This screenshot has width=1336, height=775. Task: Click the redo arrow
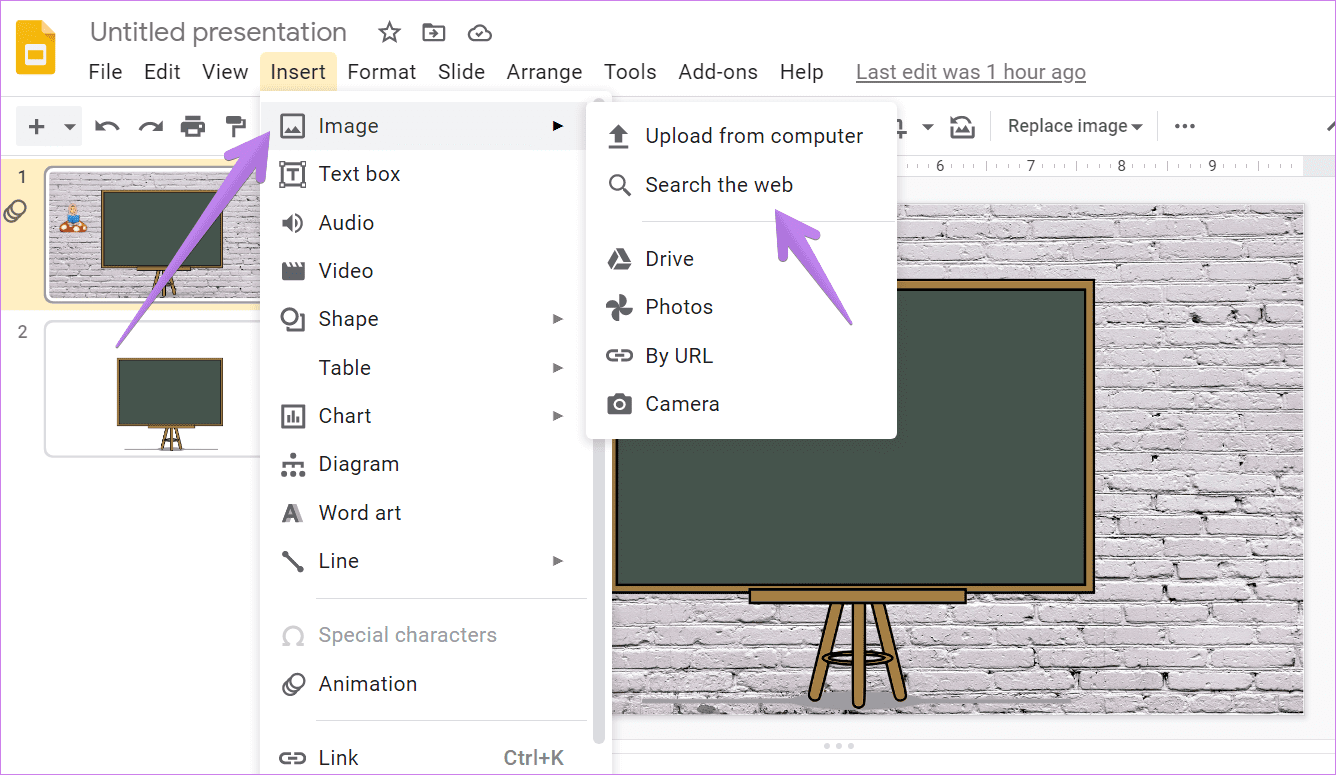pos(150,126)
